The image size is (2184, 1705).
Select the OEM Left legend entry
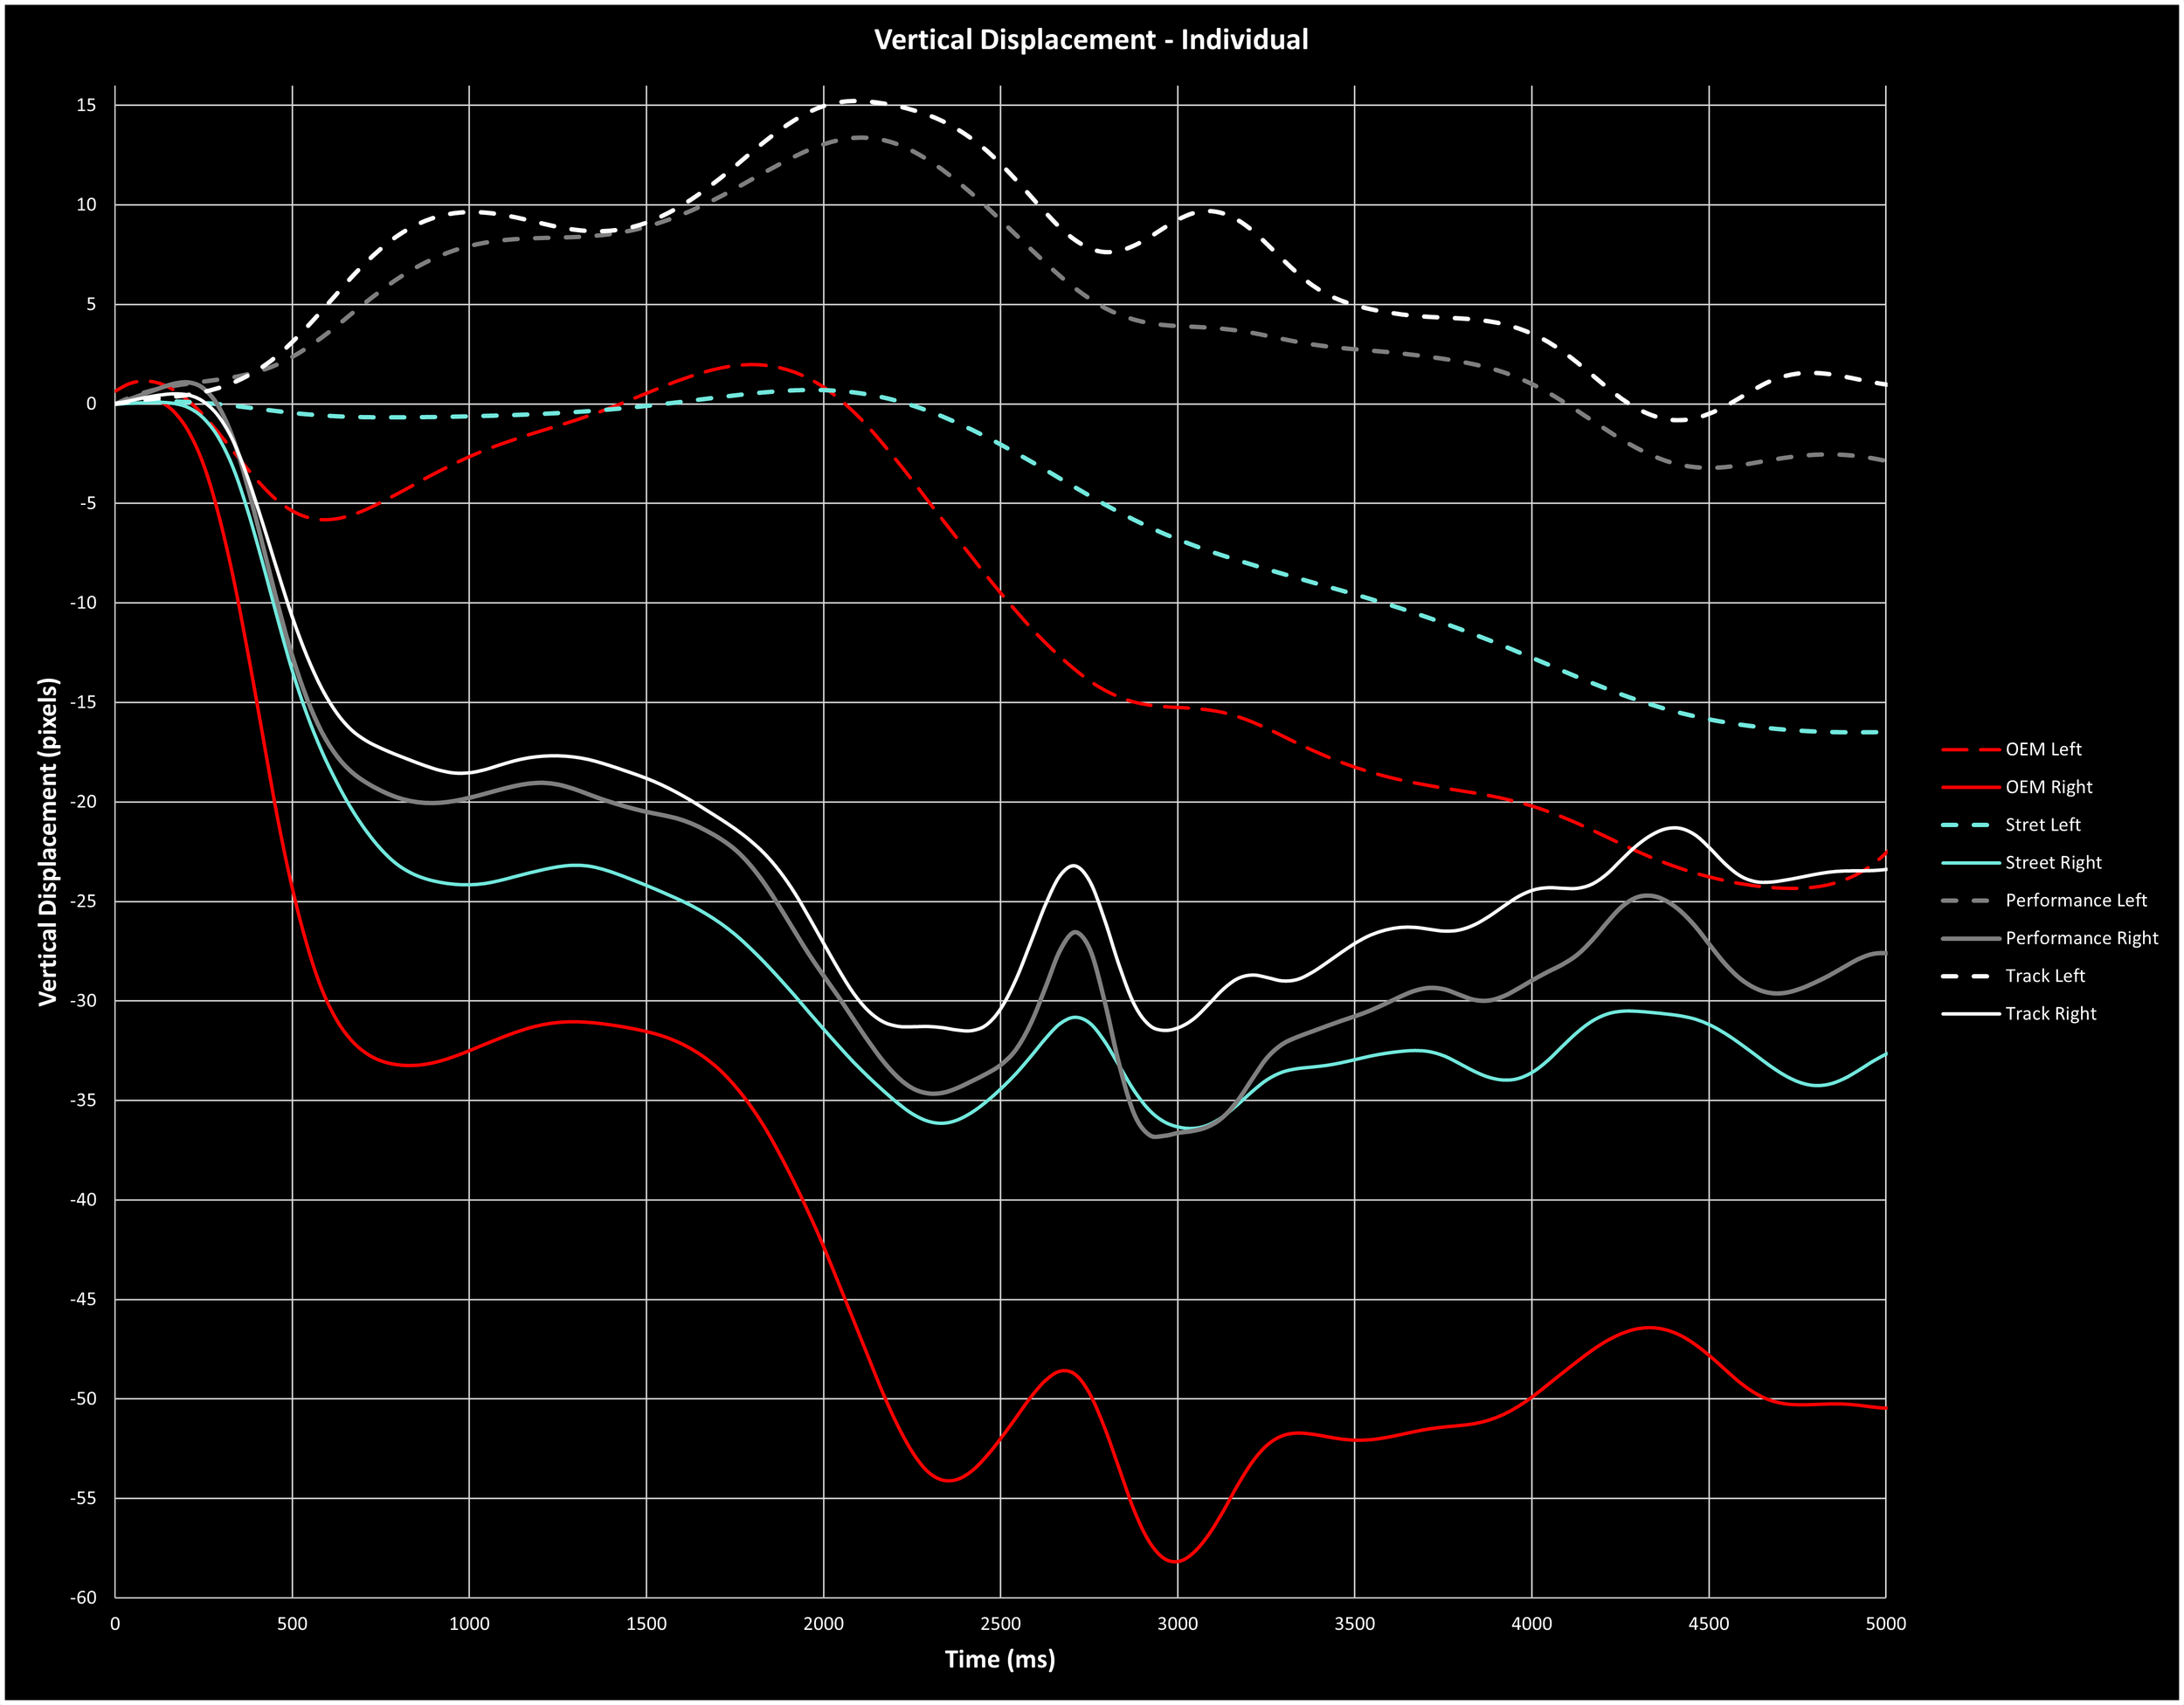[2043, 749]
